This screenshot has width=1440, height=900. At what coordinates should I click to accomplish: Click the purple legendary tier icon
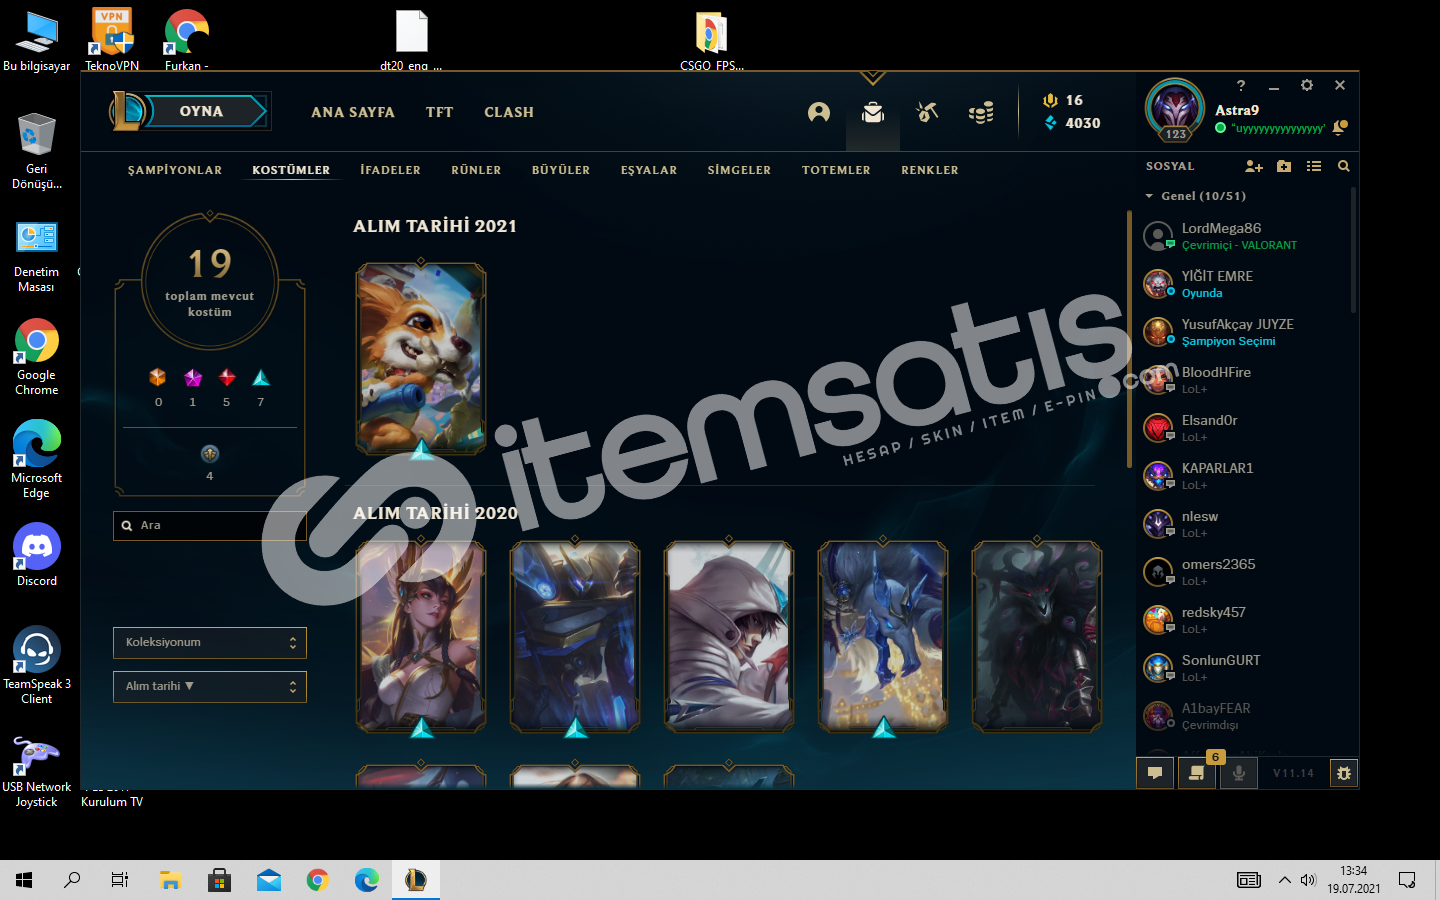193,377
